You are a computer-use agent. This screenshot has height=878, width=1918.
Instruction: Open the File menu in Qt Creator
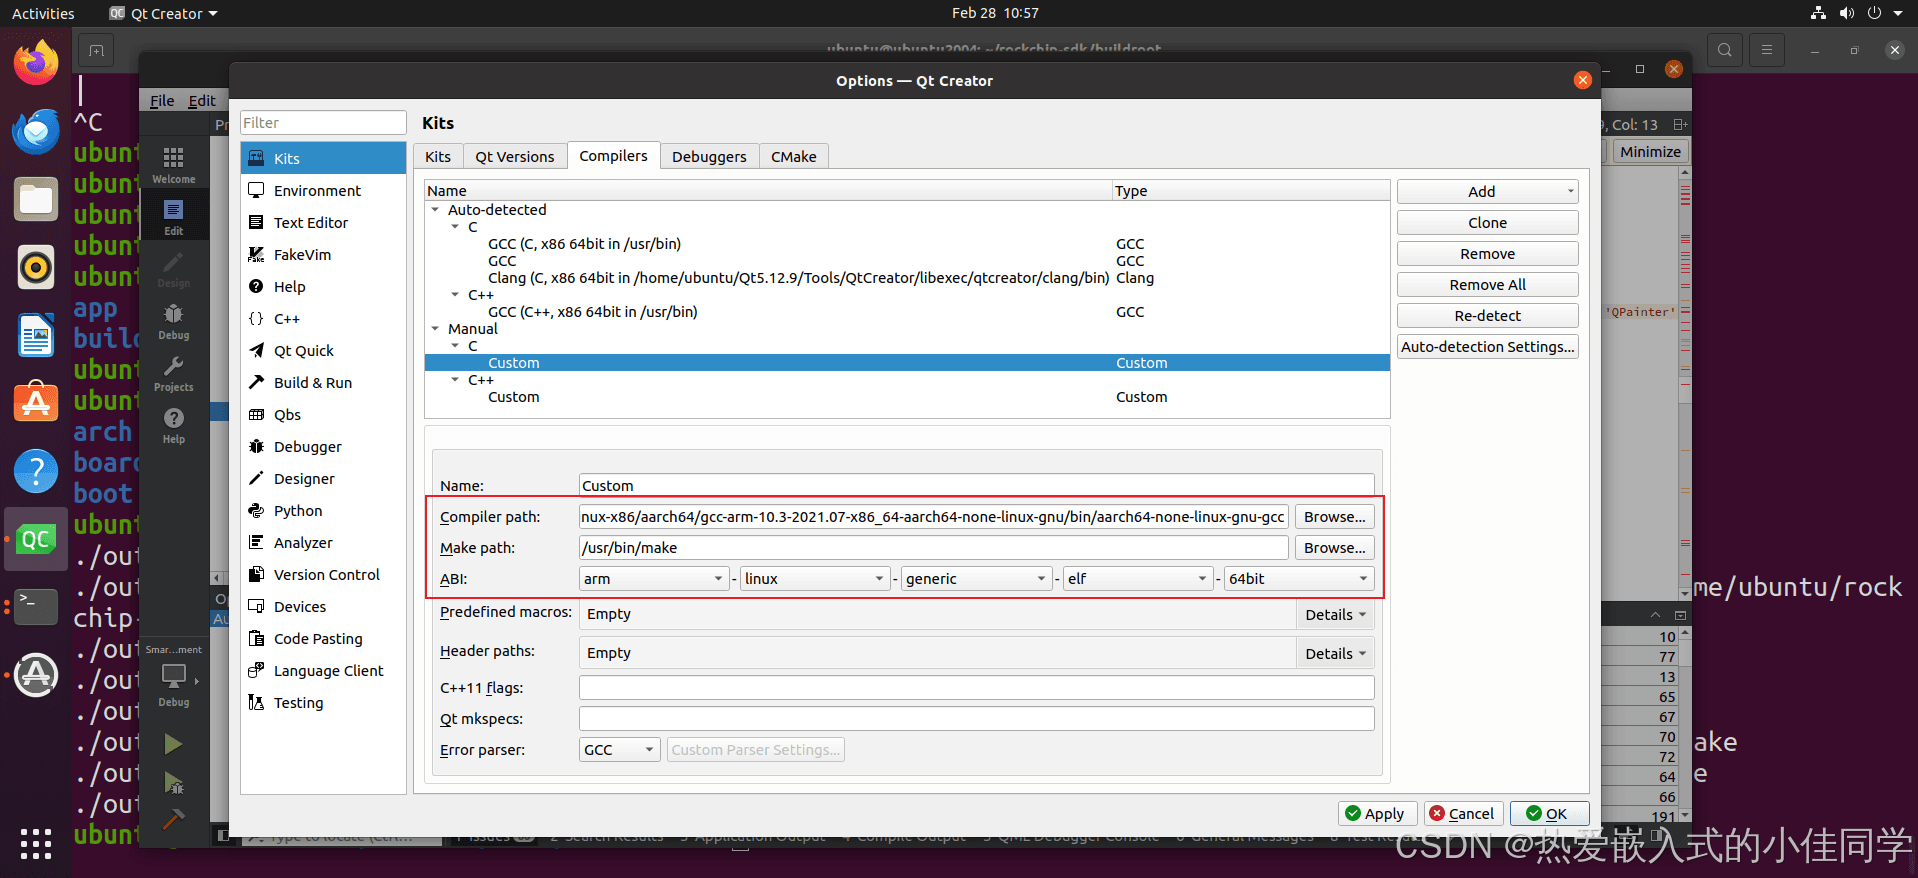pyautogui.click(x=162, y=101)
